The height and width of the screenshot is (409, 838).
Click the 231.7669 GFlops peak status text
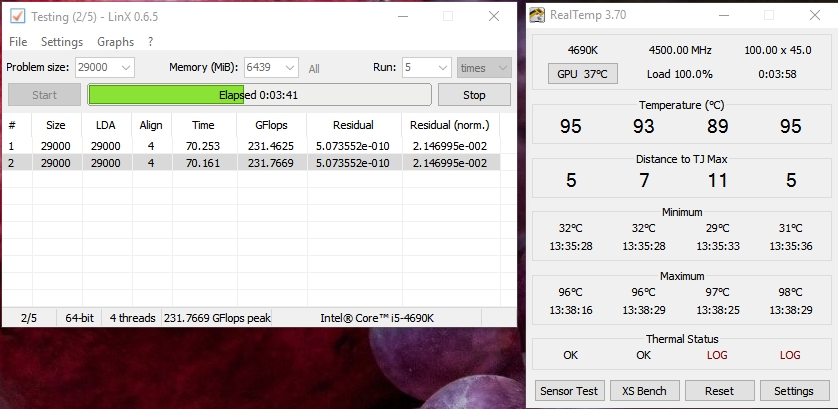click(x=218, y=318)
